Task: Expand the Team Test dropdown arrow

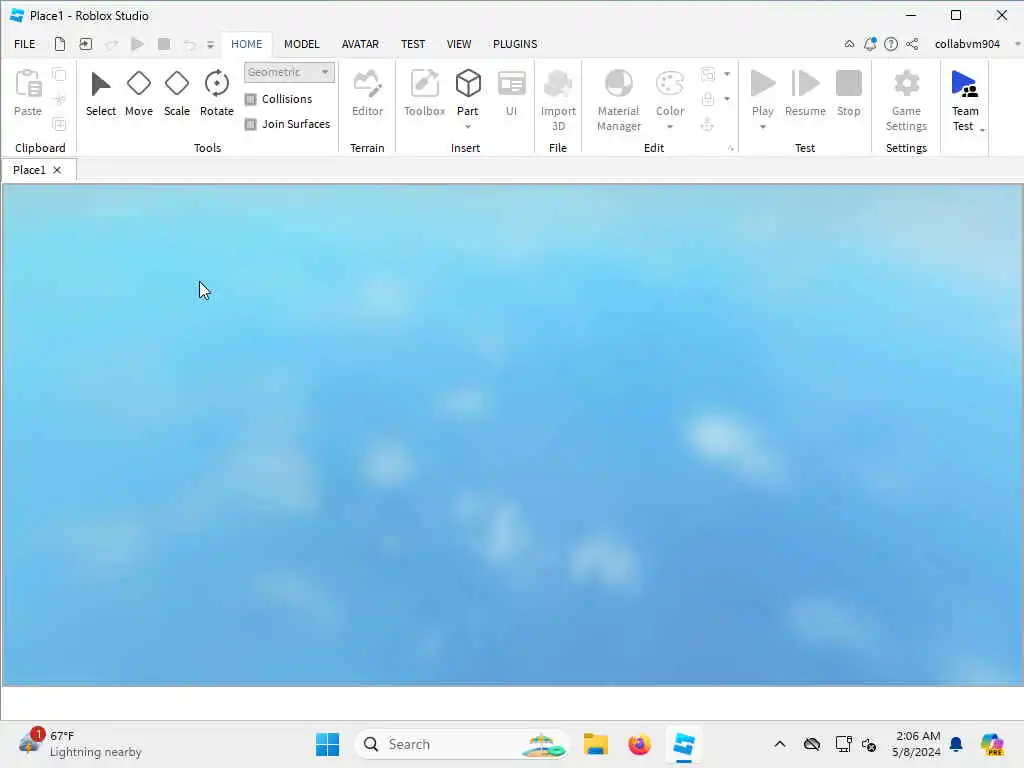Action: pos(982,129)
